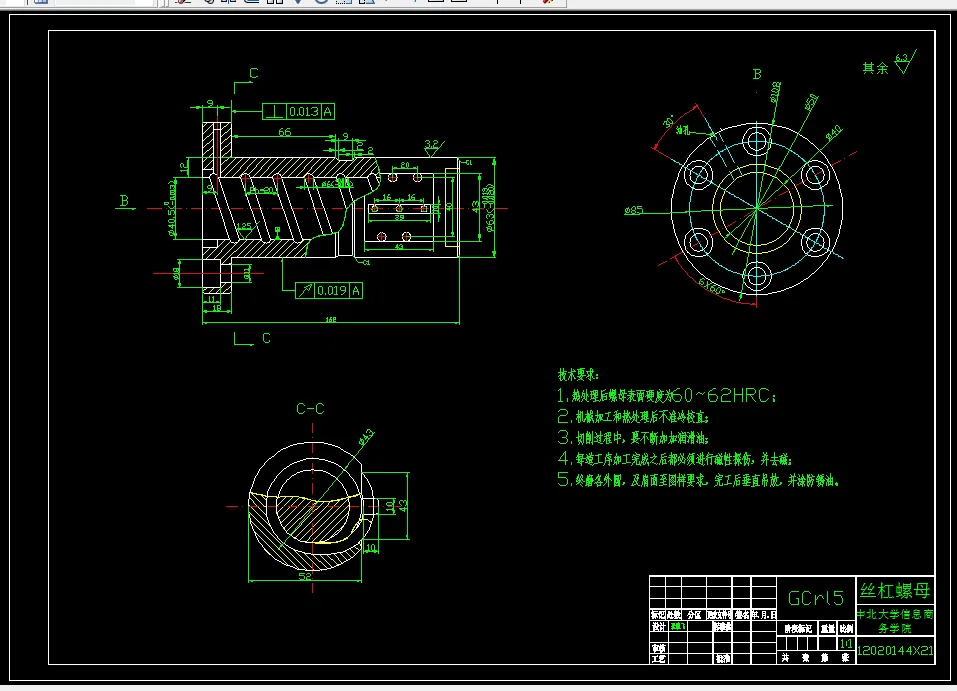
Task: Select the ø85 diameter dimension
Action: (x=634, y=211)
